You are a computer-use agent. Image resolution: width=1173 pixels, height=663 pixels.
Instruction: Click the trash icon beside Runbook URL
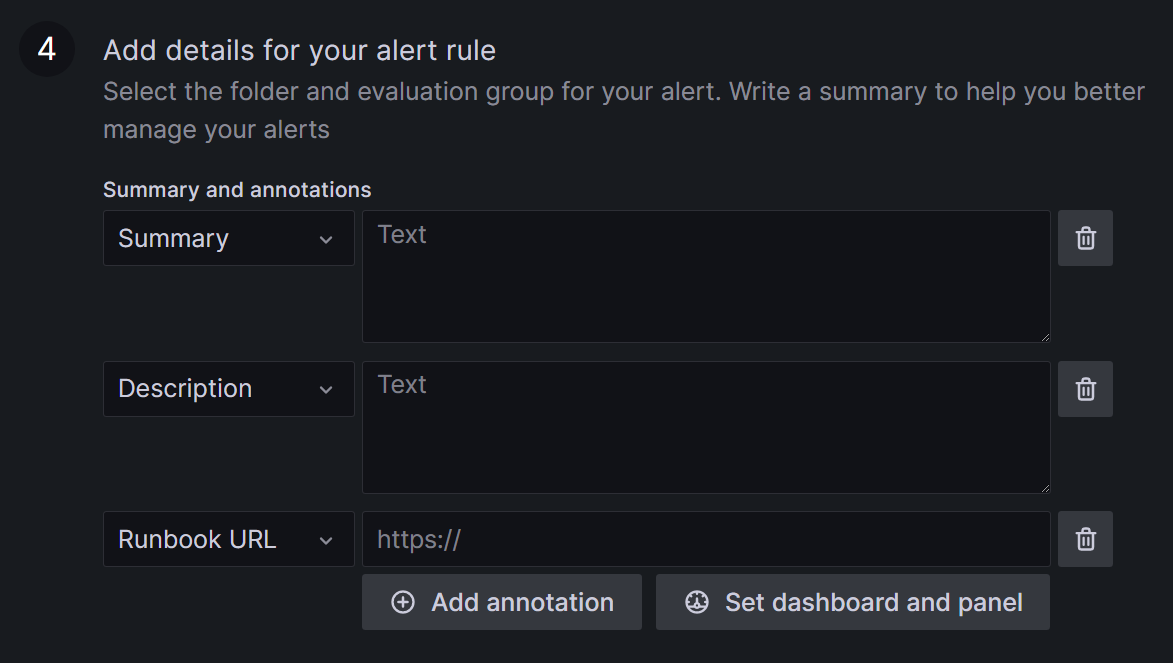point(1085,539)
